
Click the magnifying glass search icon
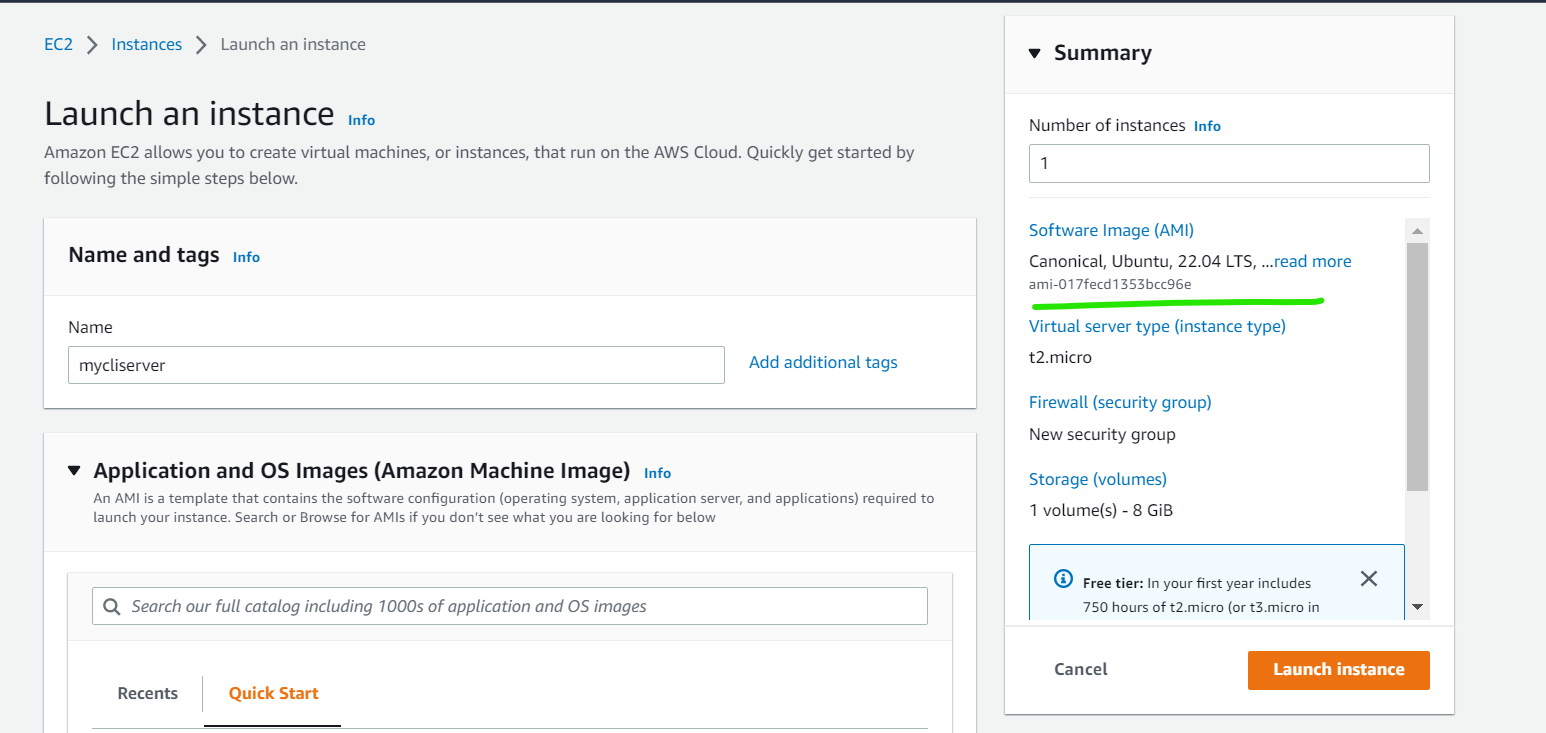click(113, 606)
